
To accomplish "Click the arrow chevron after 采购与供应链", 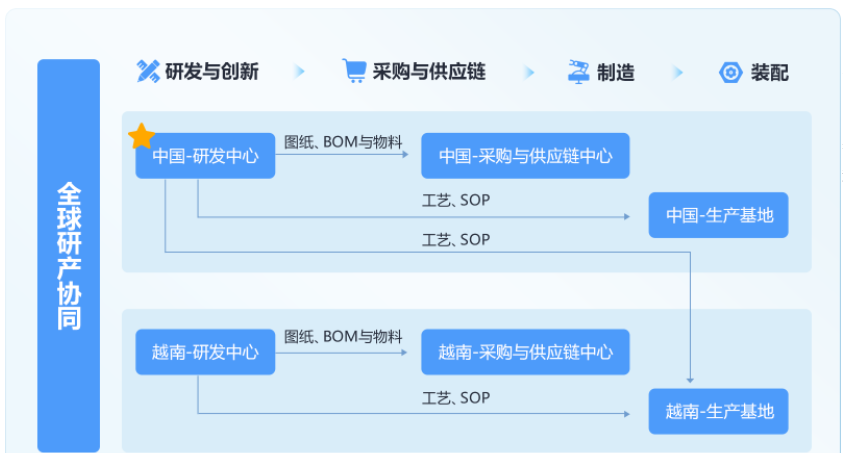I will (530, 72).
